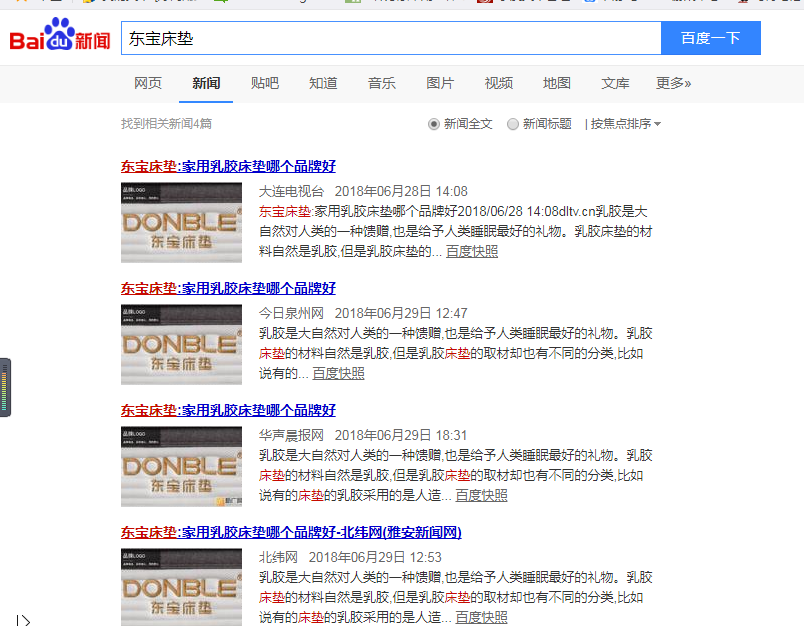Open the 音乐 tab
The image size is (804, 626).
click(x=381, y=83)
